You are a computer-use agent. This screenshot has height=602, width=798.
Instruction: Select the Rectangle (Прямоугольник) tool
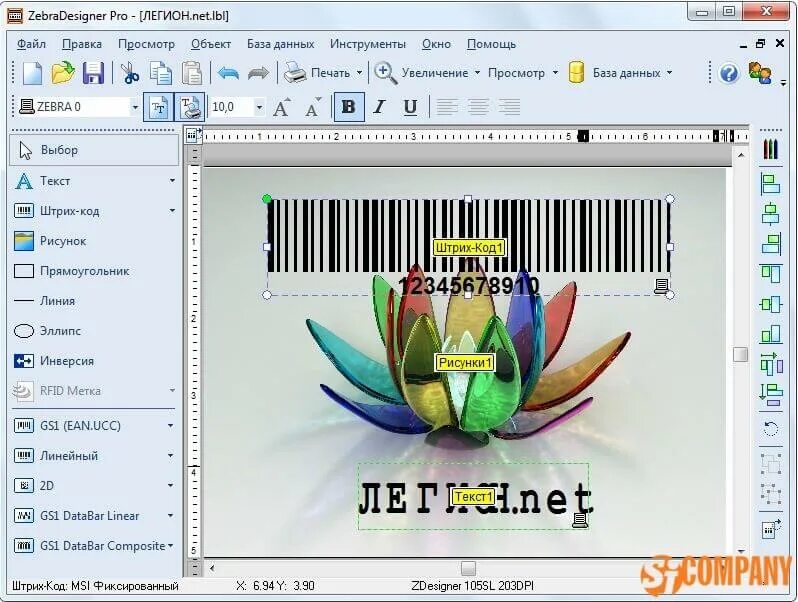[x=71, y=271]
